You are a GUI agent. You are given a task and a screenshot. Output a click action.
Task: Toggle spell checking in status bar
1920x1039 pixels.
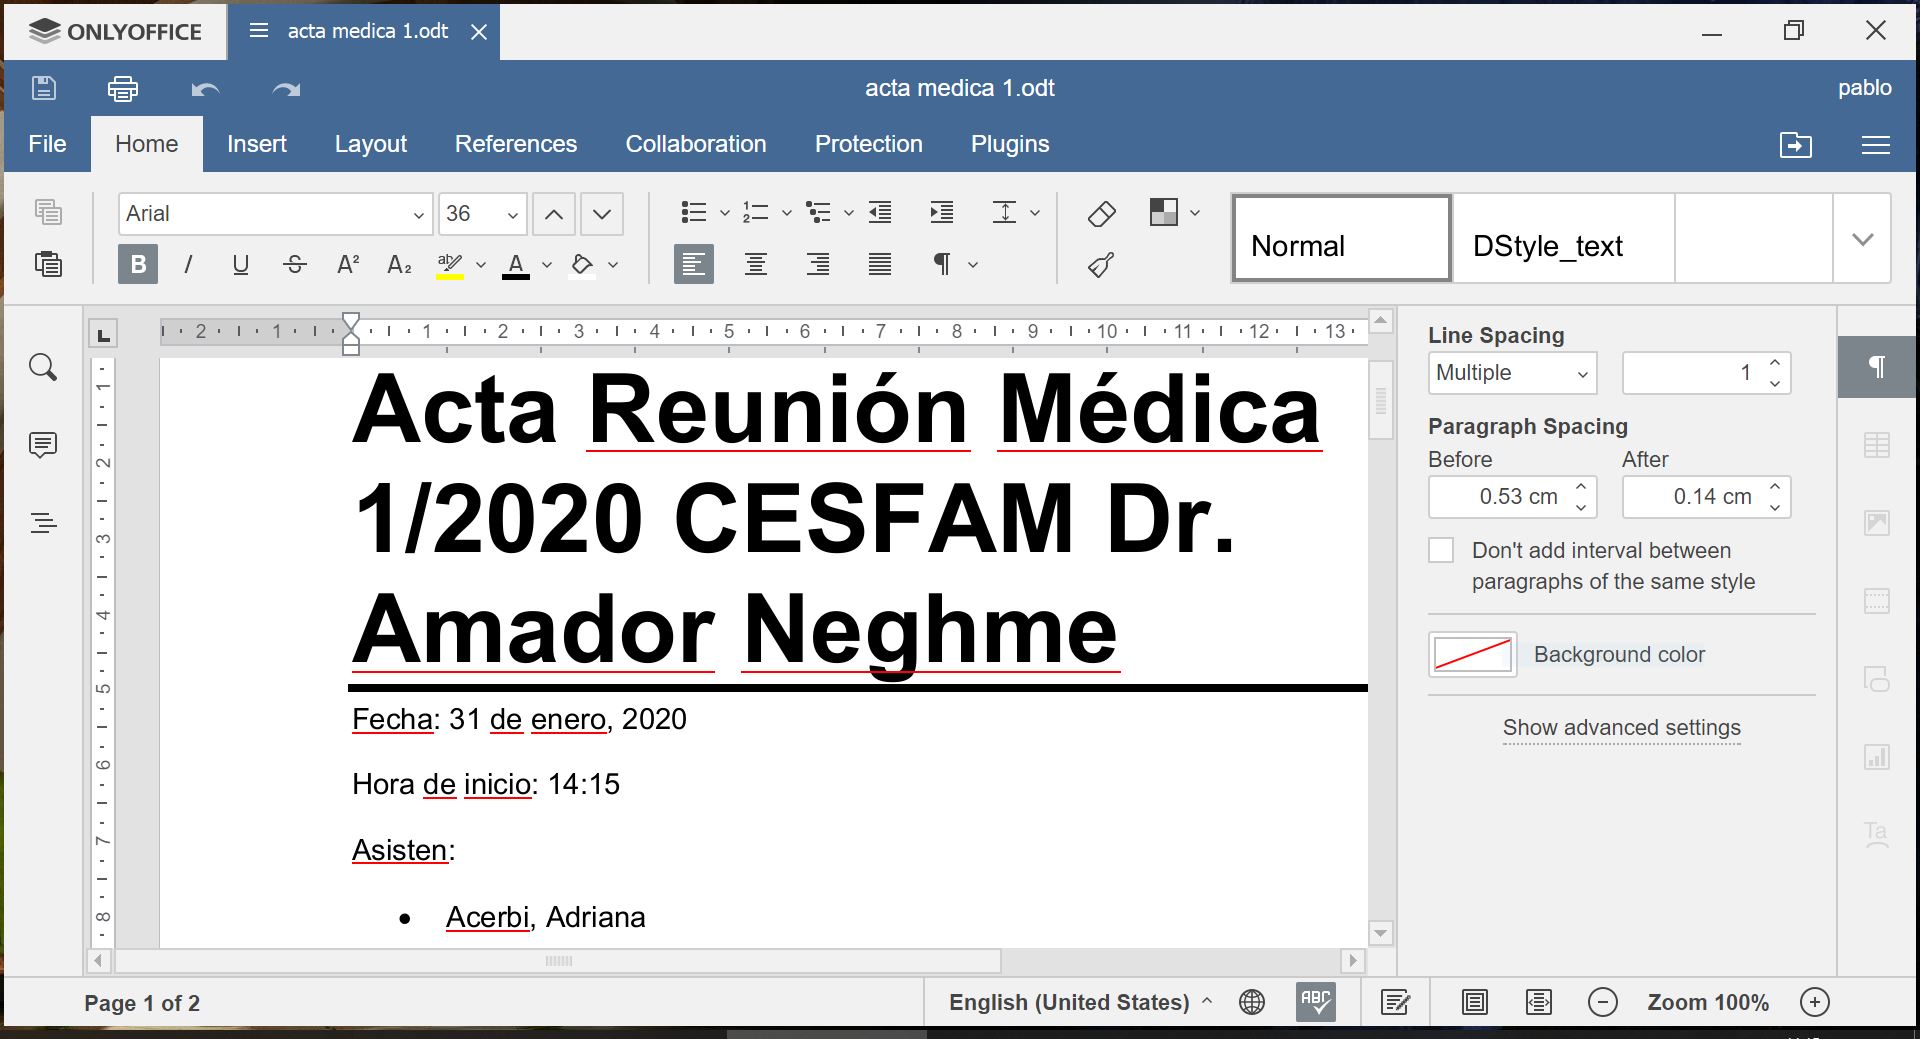[1316, 1002]
